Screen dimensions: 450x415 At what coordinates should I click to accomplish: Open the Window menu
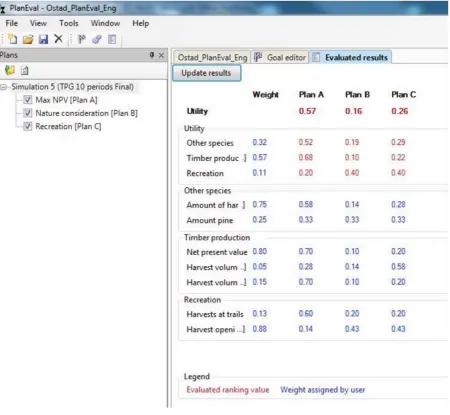point(105,23)
